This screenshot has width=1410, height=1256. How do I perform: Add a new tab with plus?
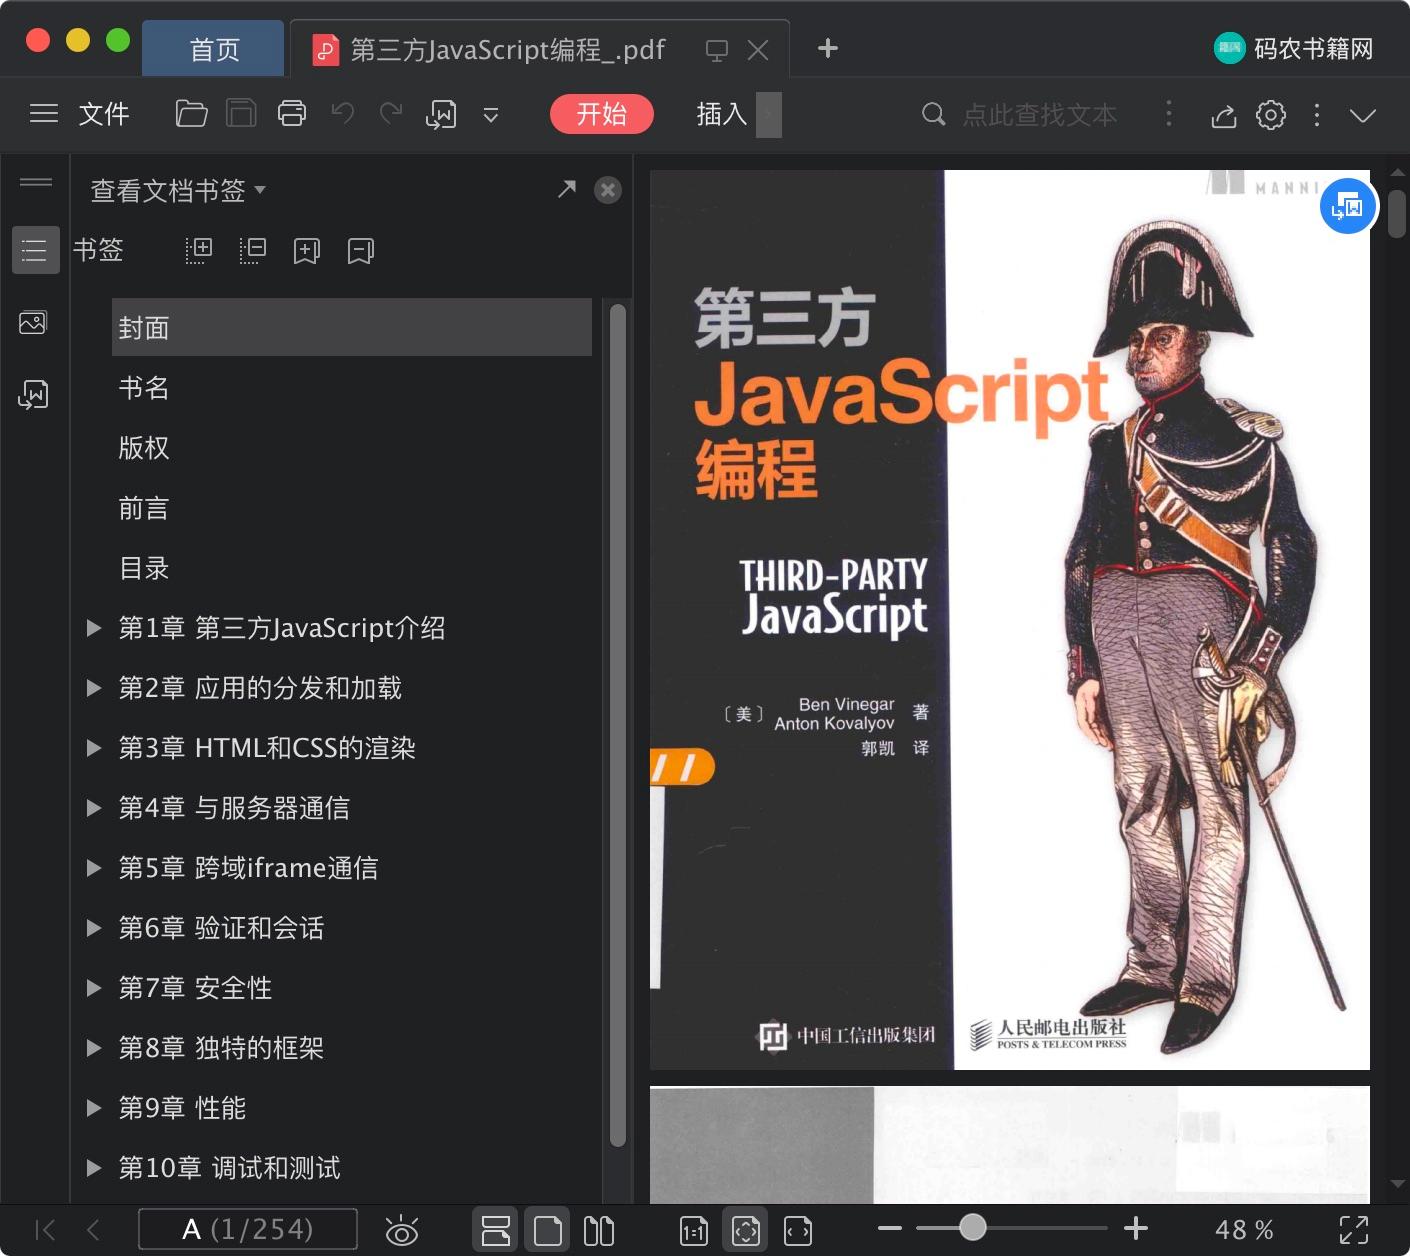[x=828, y=48]
